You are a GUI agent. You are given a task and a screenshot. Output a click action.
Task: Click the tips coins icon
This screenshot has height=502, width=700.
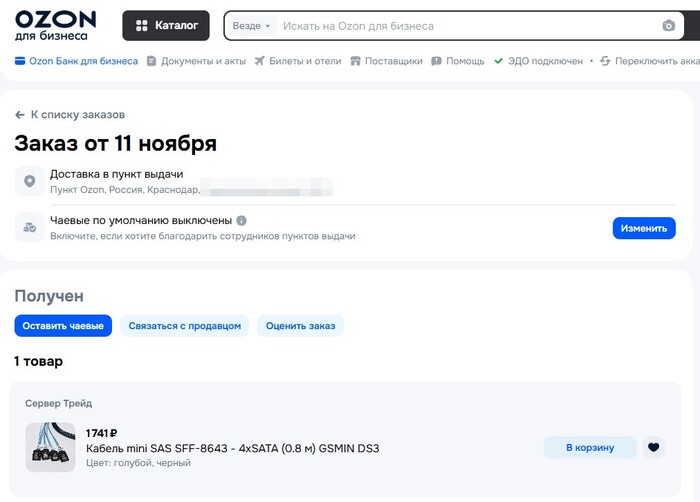coord(30,228)
